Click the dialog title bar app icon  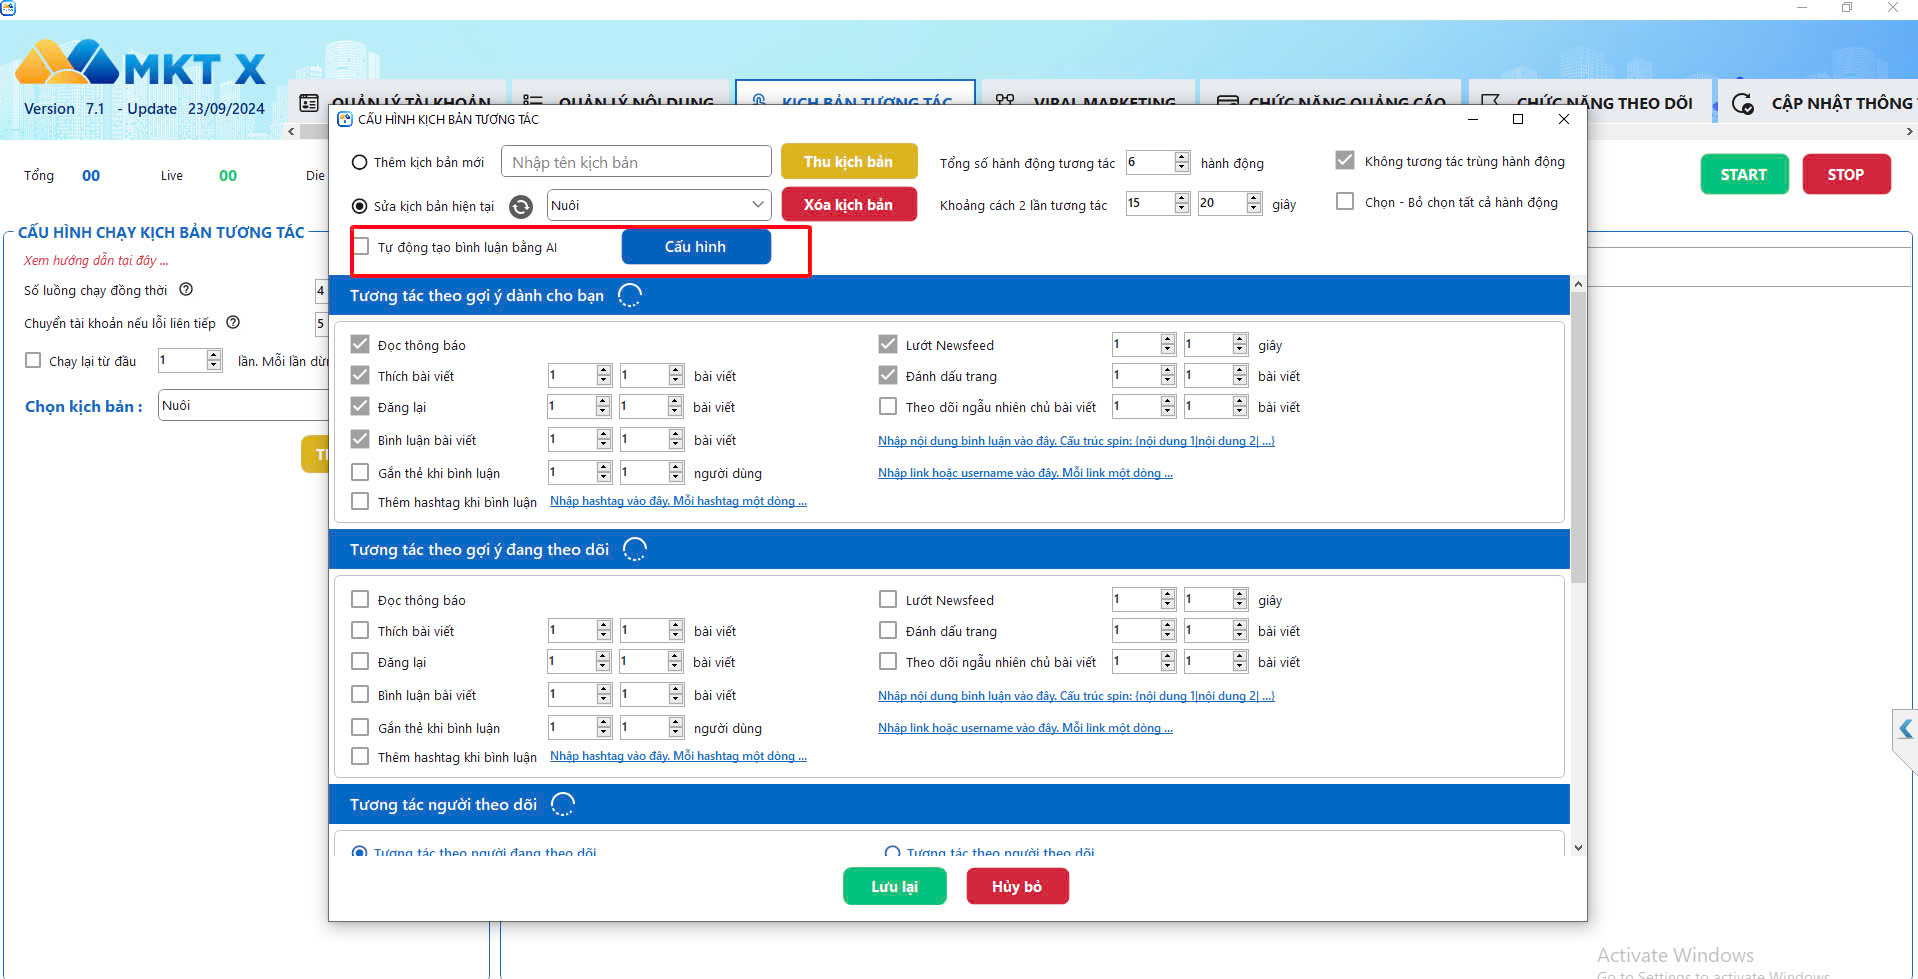345,119
